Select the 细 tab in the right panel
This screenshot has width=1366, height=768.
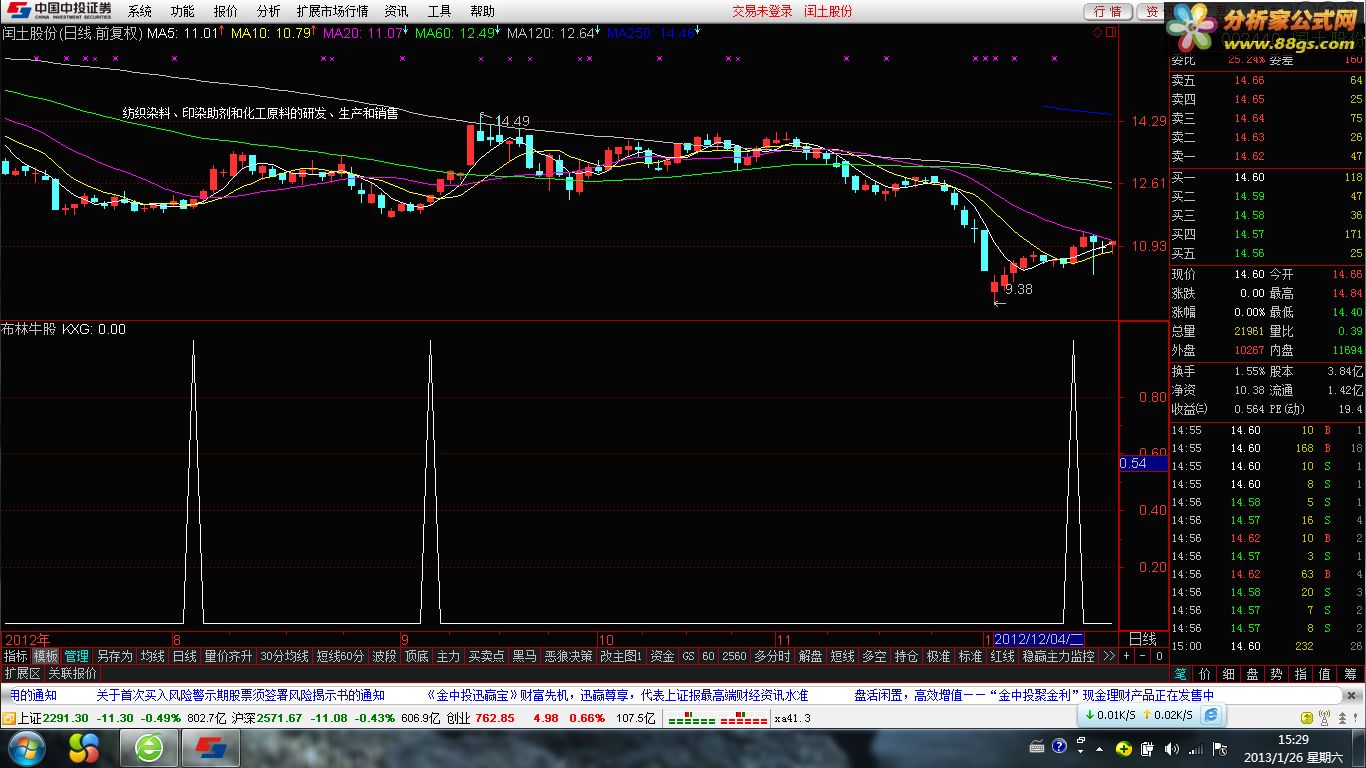[1228, 674]
